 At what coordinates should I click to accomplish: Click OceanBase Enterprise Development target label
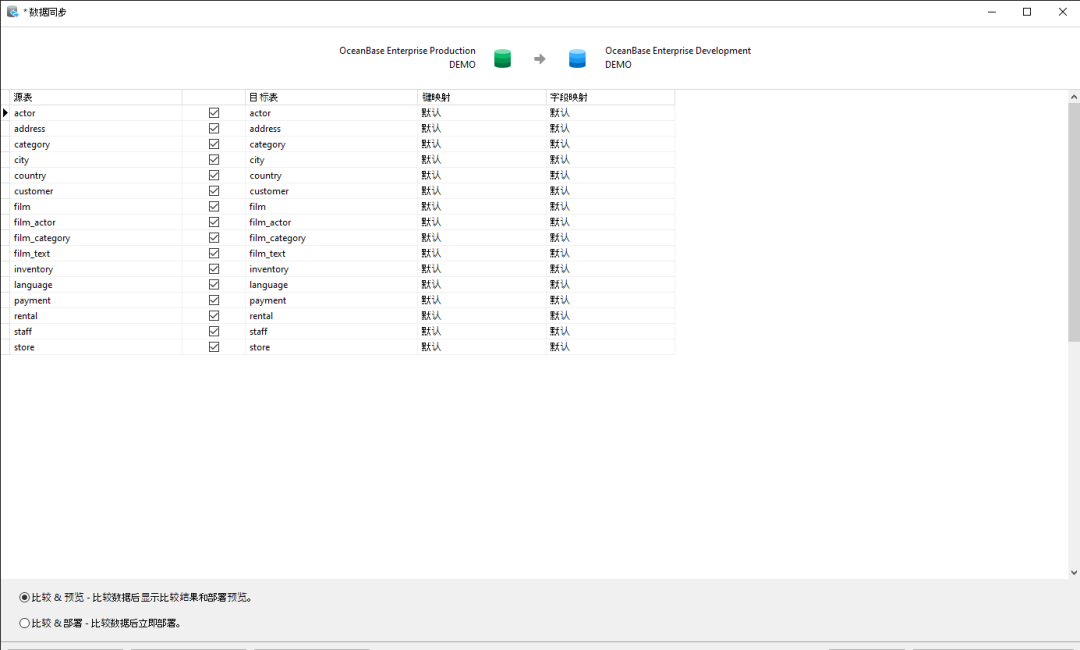678,51
